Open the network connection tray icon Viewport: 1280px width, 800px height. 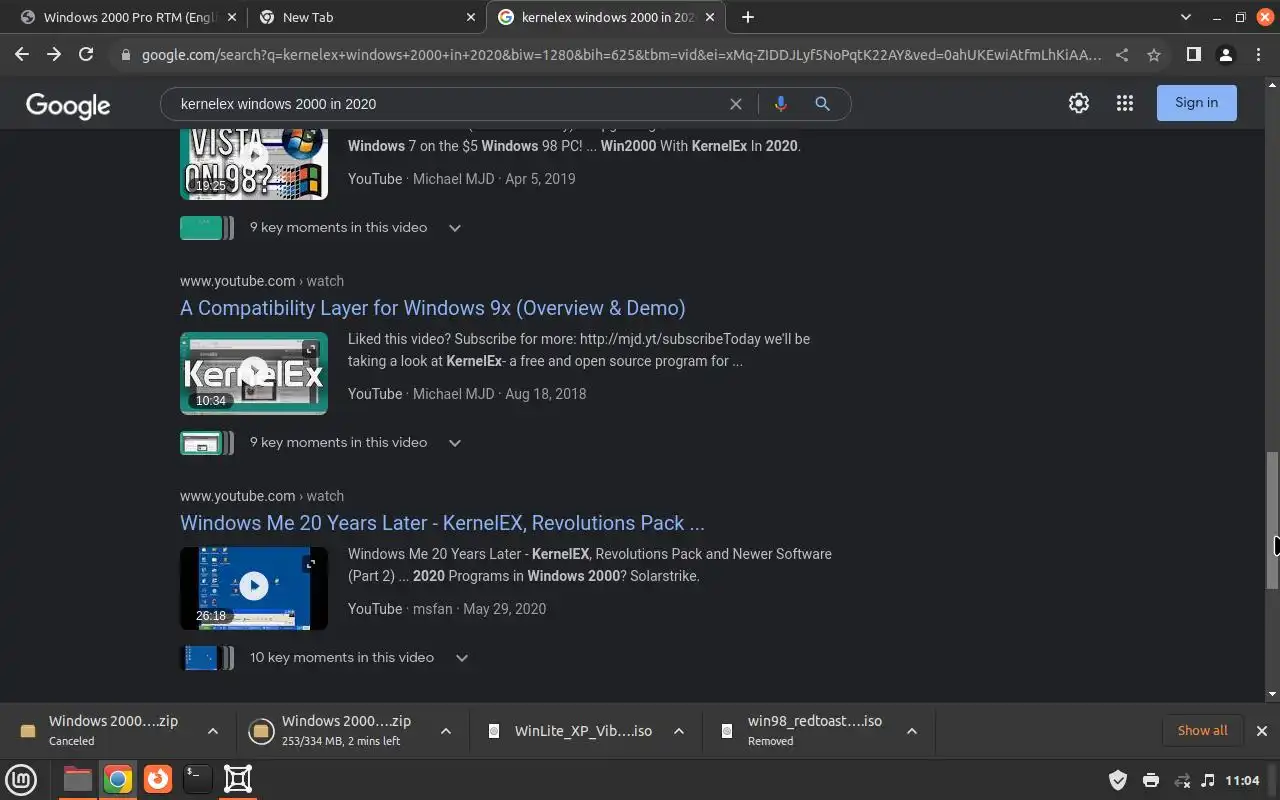(1182, 780)
